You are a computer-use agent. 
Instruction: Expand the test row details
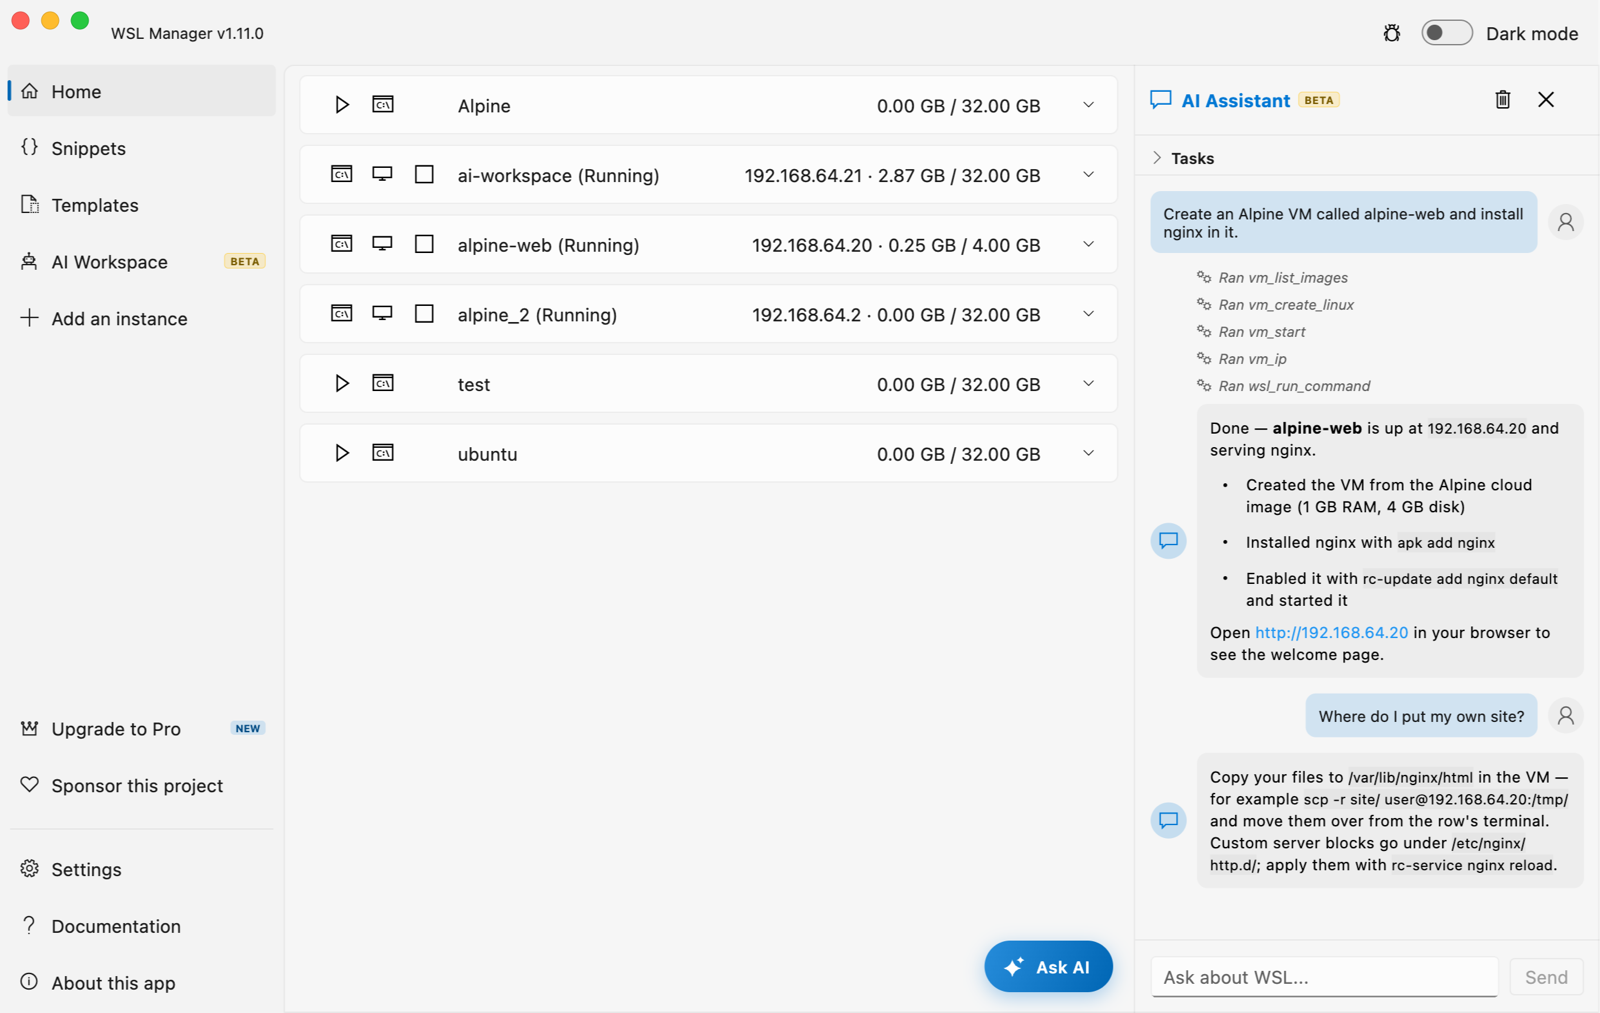[1088, 384]
